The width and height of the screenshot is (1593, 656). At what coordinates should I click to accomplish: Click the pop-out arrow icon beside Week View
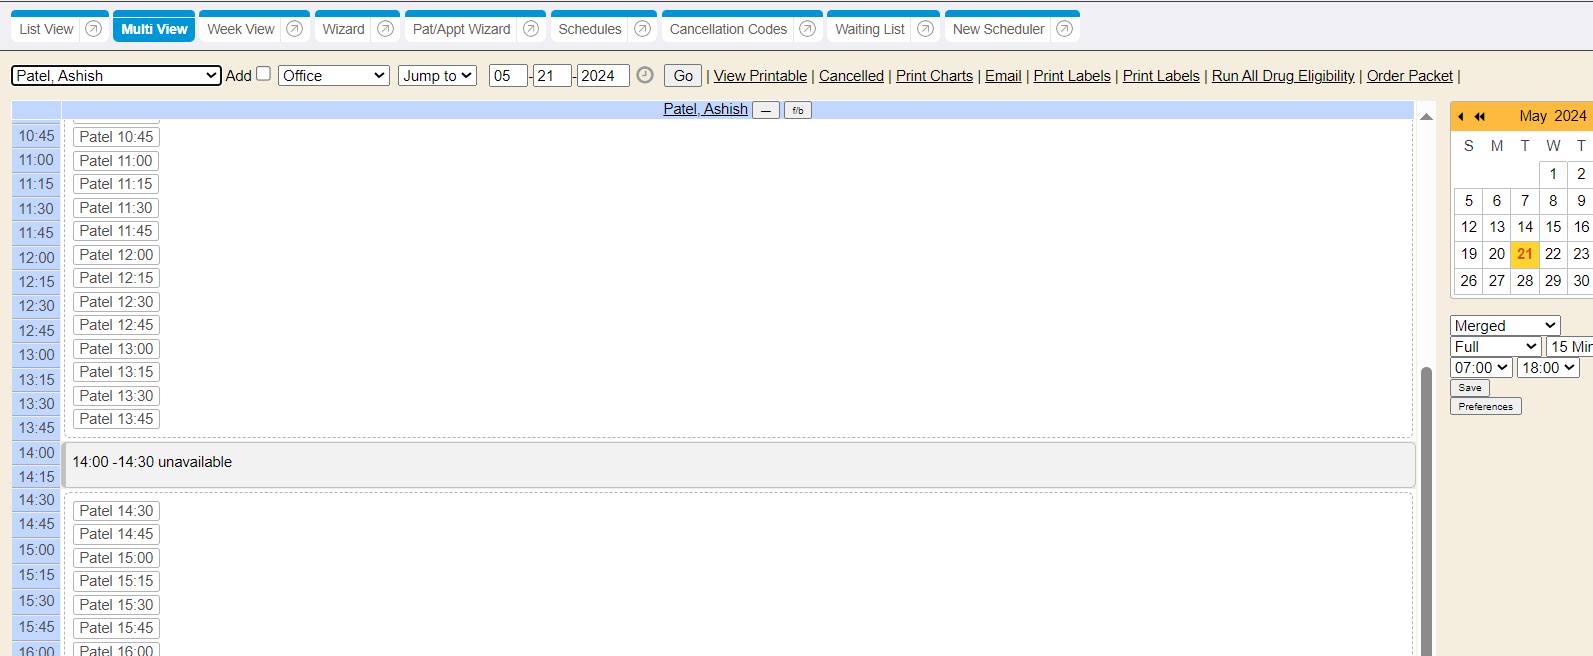(294, 29)
